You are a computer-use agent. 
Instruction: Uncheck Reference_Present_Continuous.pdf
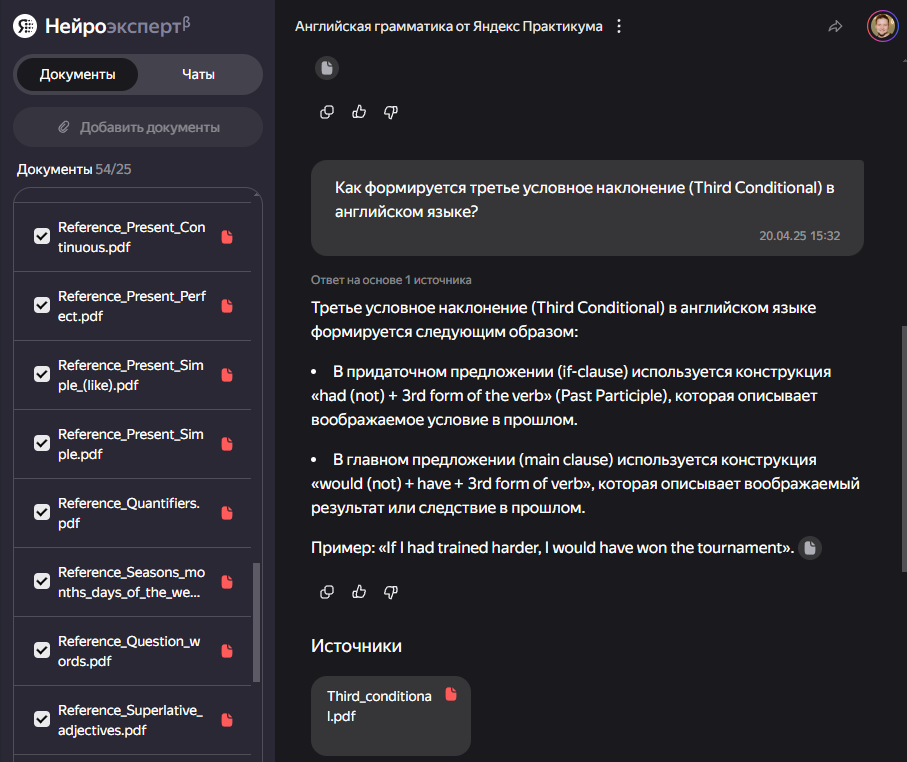[x=42, y=236]
